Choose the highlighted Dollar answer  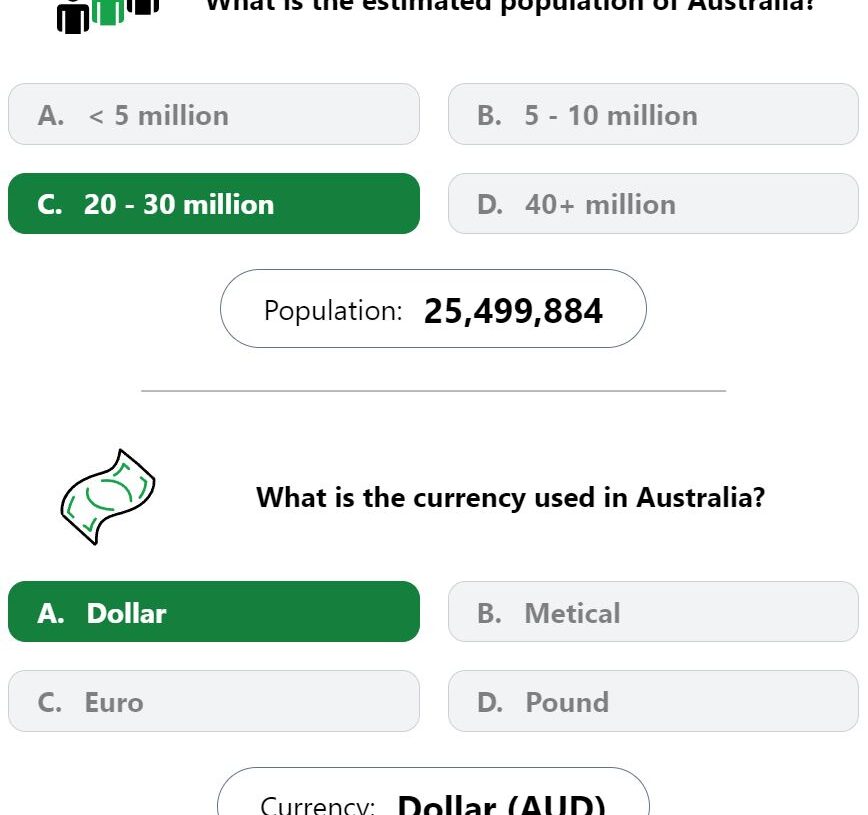click(214, 612)
